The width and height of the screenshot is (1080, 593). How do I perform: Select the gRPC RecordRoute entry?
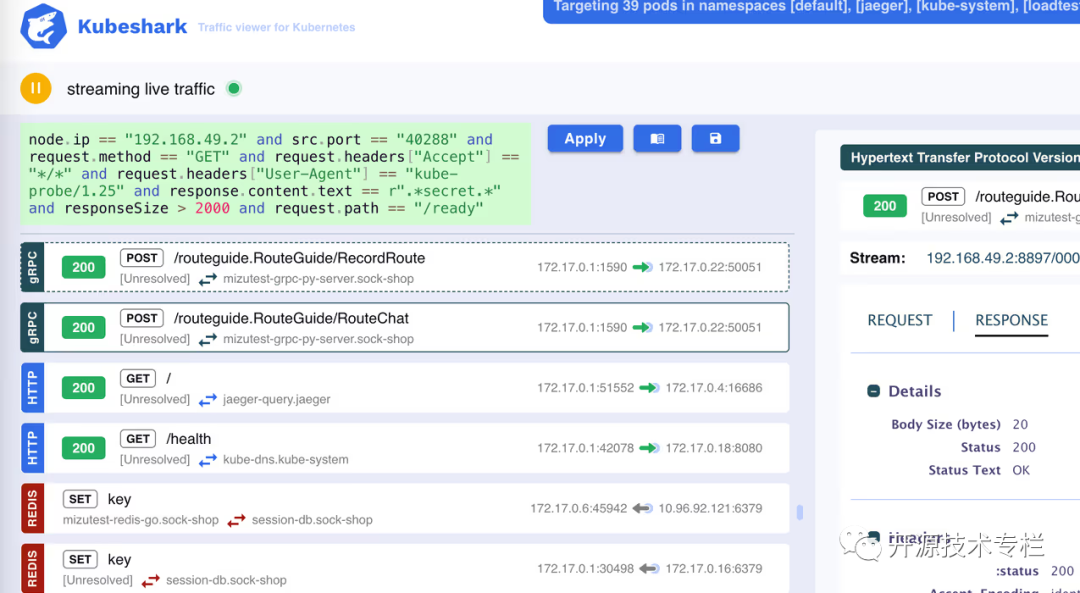point(405,267)
